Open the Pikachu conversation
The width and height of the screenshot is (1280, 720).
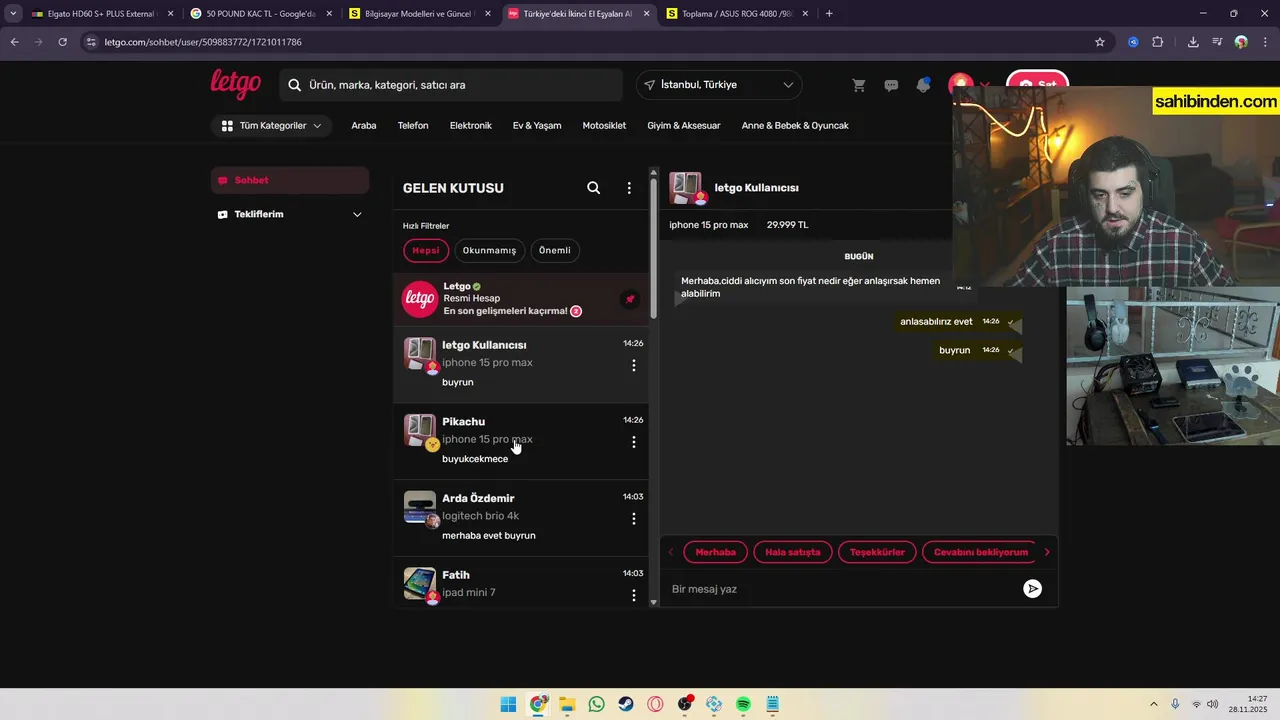click(521, 441)
